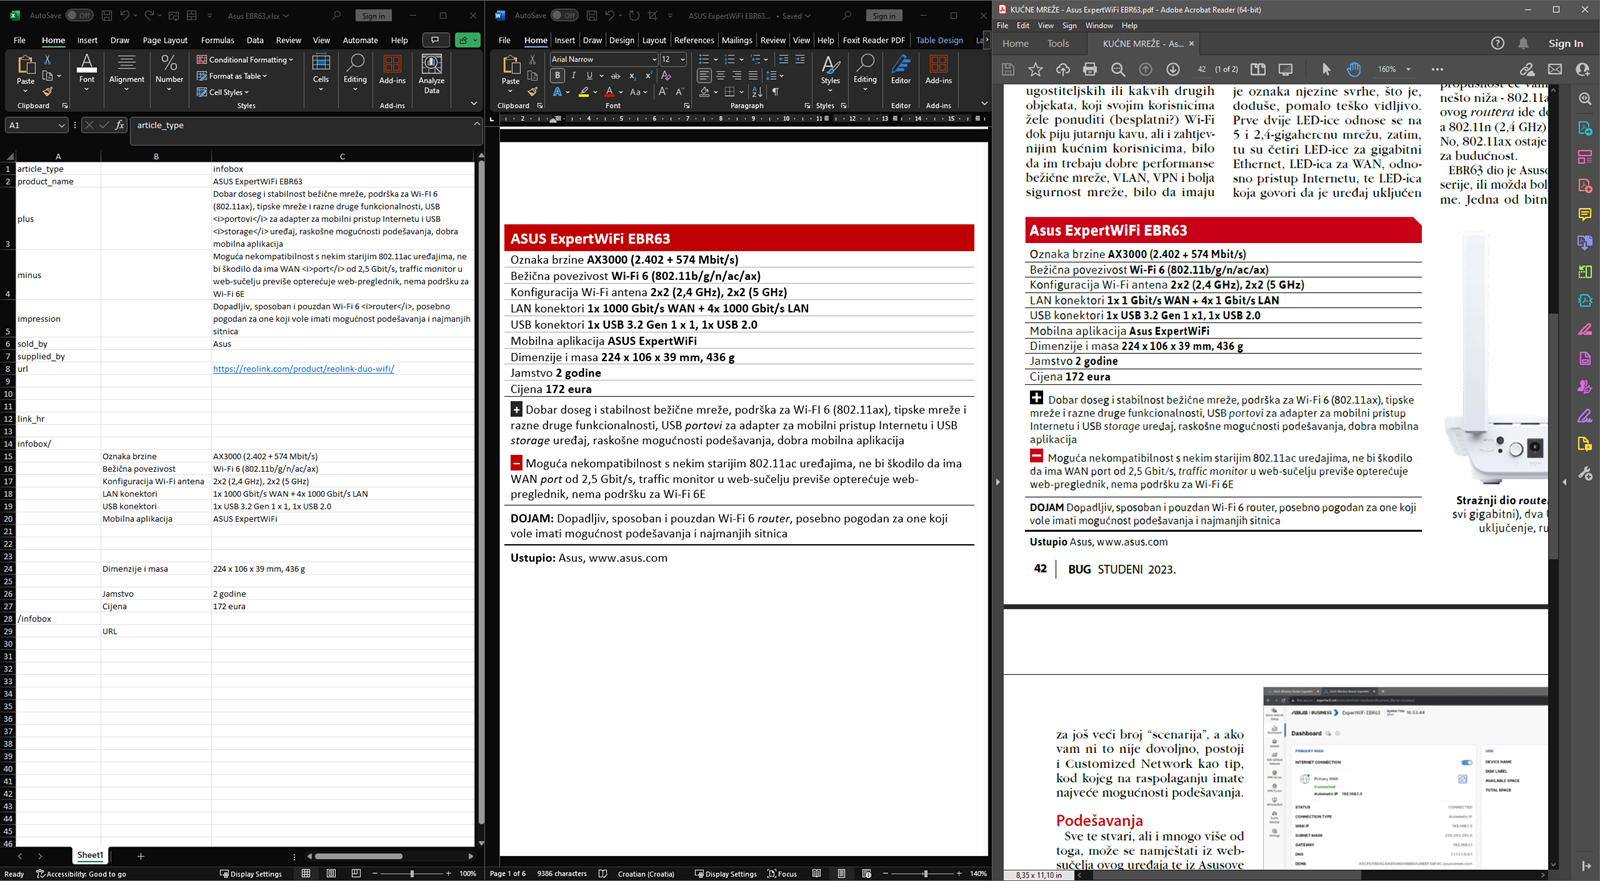Star the PDF file in Acrobat
This screenshot has width=1600, height=881.
pos(1035,69)
